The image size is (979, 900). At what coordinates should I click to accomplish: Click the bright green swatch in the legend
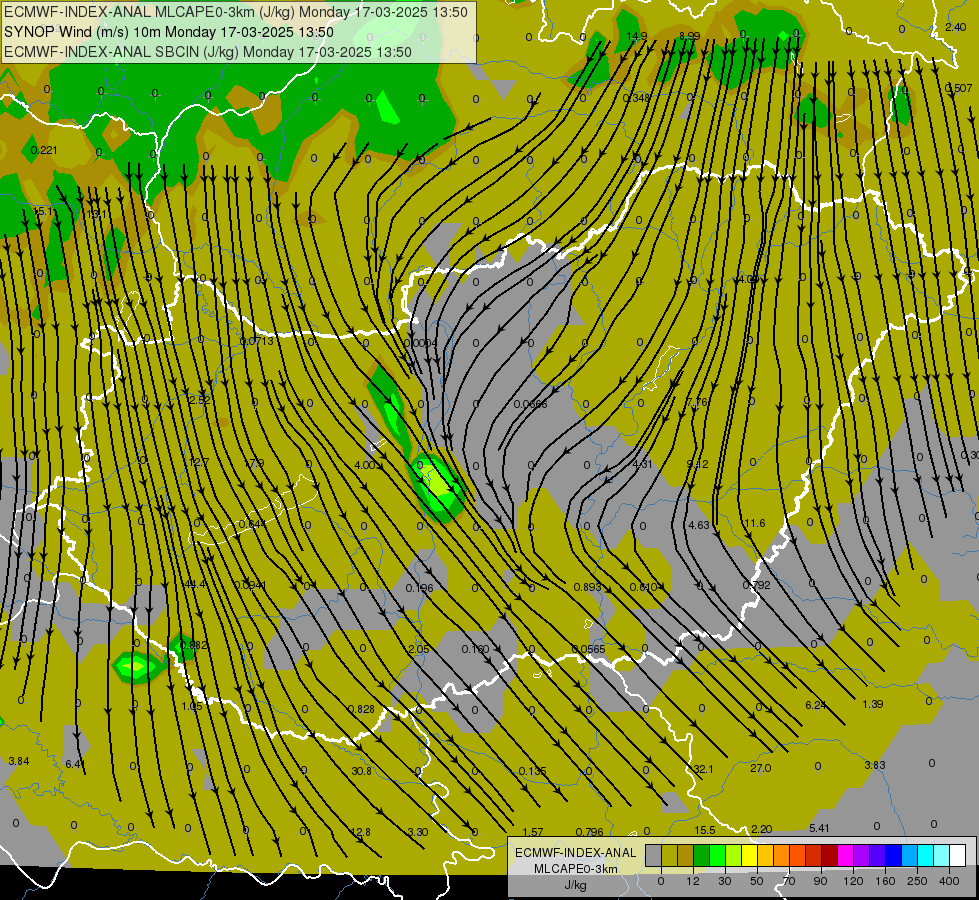(x=717, y=856)
